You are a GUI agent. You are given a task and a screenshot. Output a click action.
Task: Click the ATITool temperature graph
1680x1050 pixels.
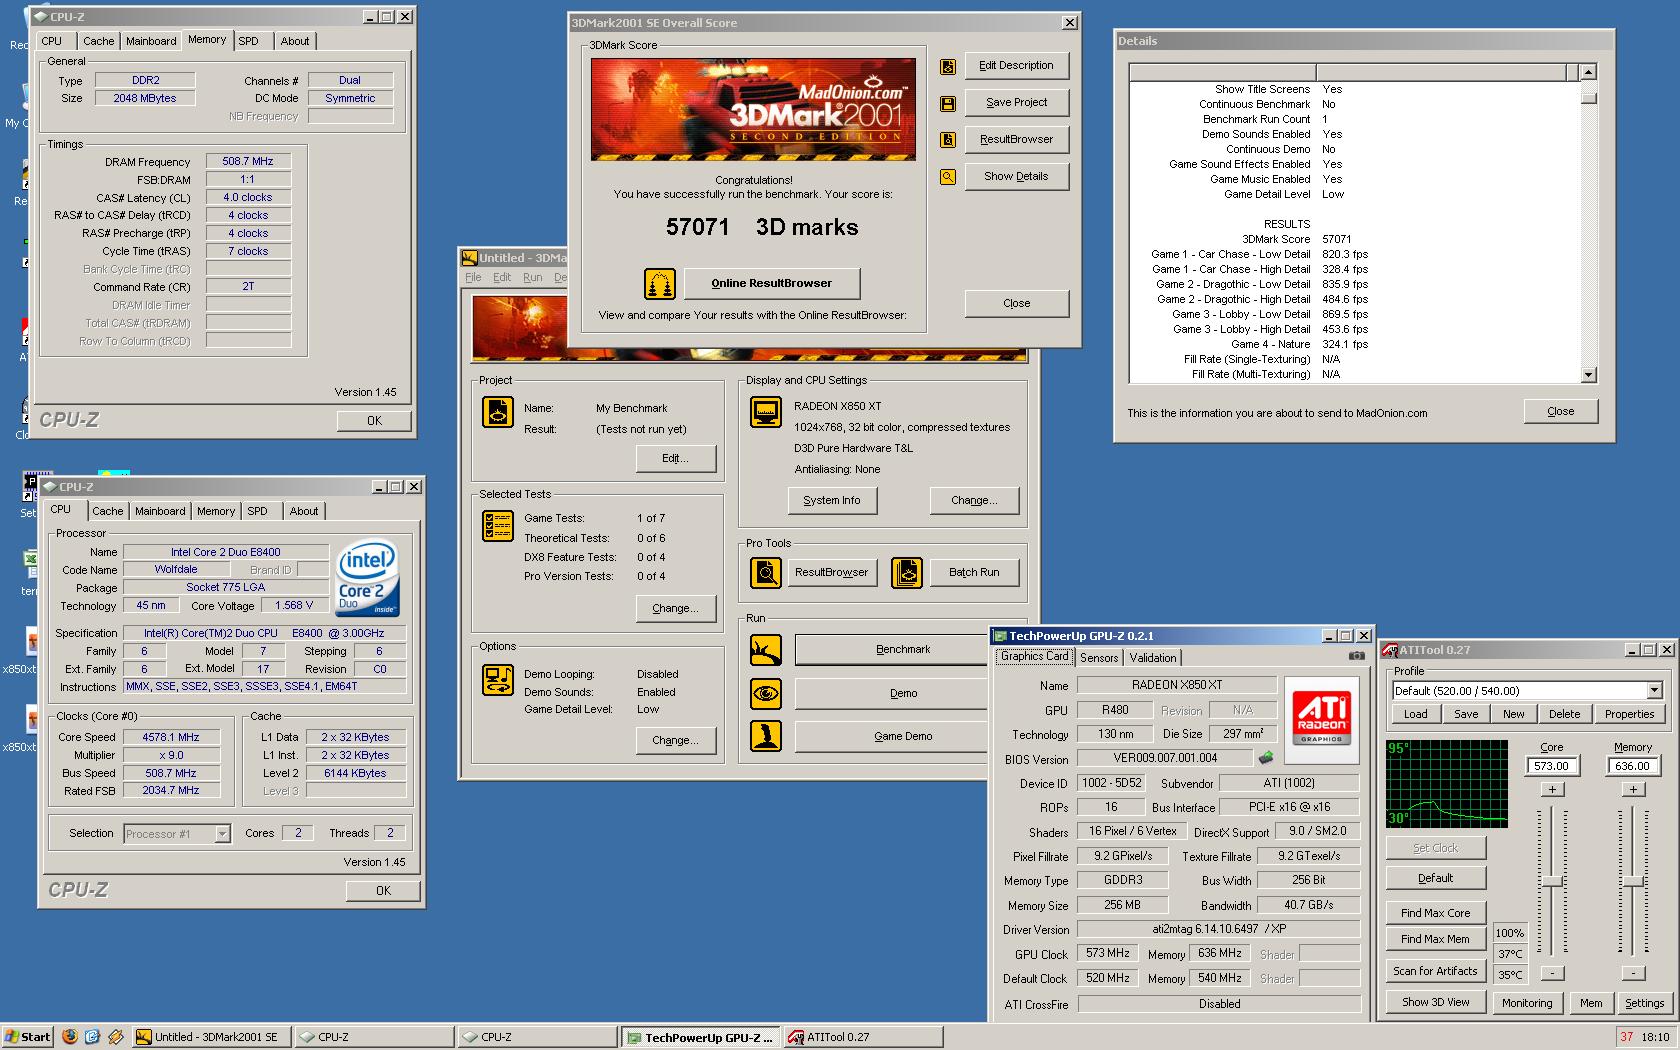pos(1446,784)
